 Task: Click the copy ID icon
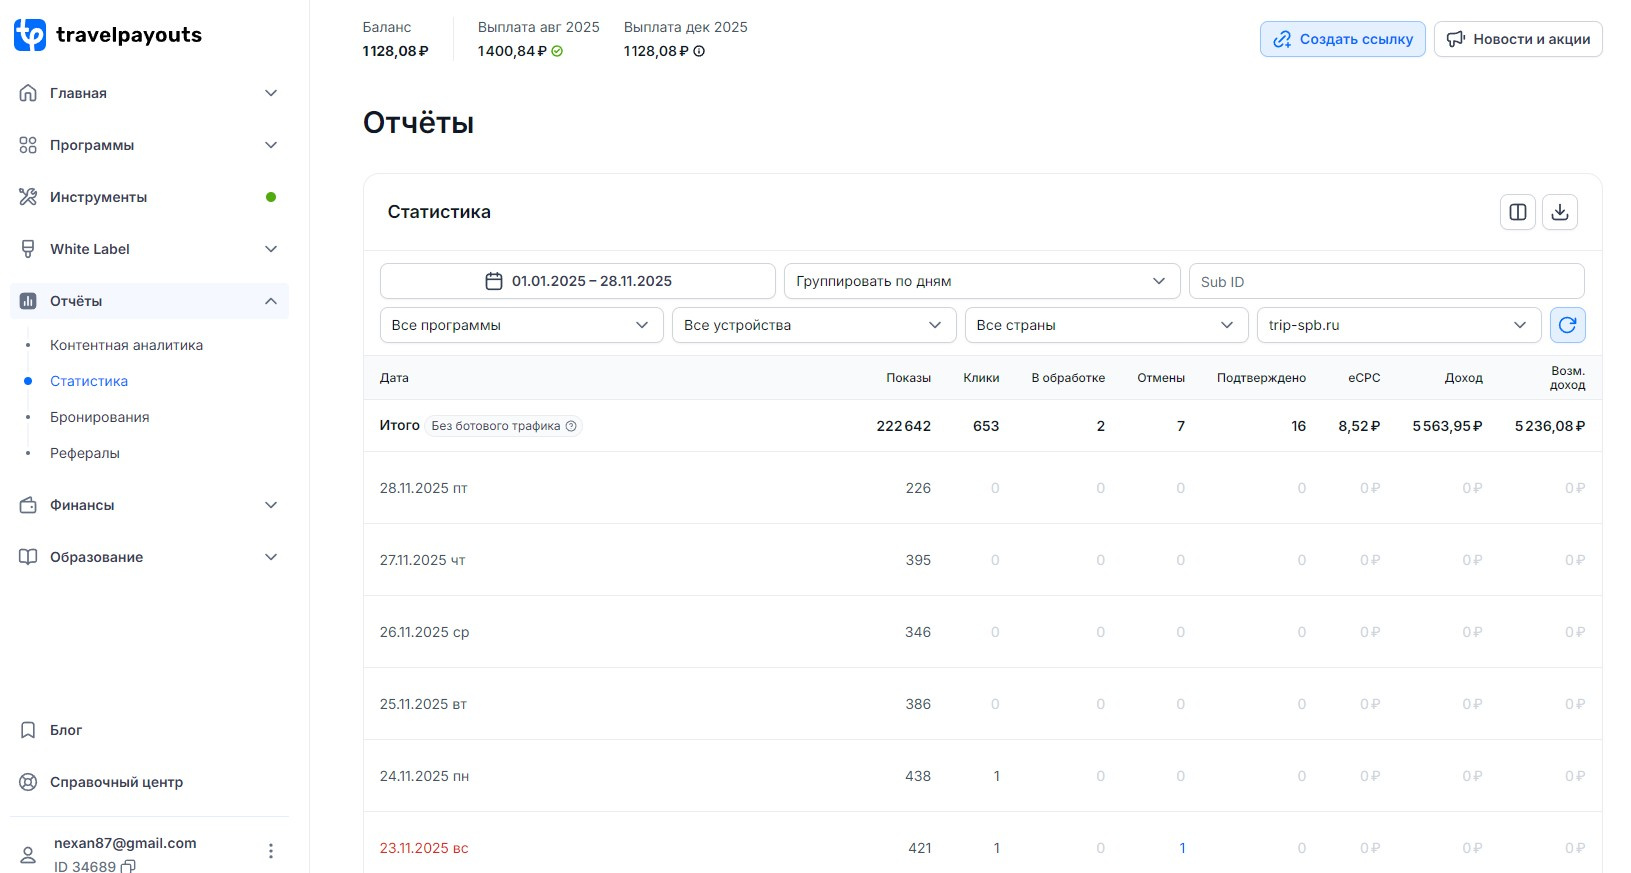pos(128,866)
